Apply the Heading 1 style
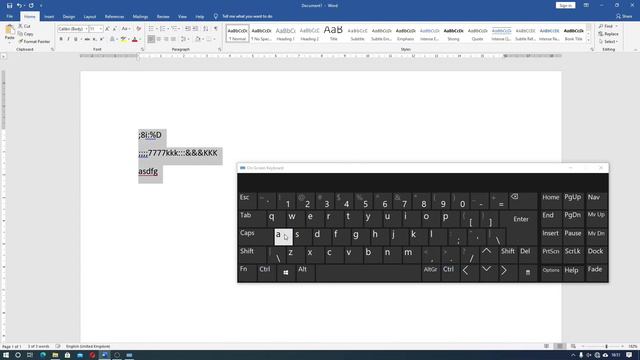 [285, 33]
